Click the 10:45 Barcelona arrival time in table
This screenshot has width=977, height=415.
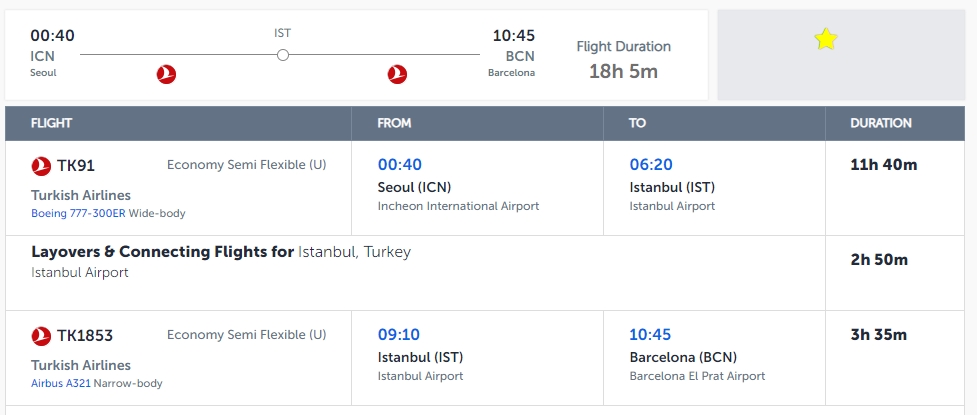point(650,334)
